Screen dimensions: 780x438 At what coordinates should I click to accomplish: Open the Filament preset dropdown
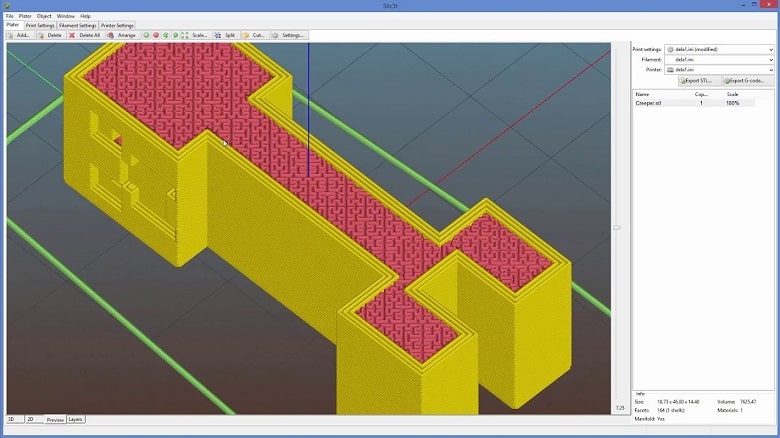click(x=719, y=60)
